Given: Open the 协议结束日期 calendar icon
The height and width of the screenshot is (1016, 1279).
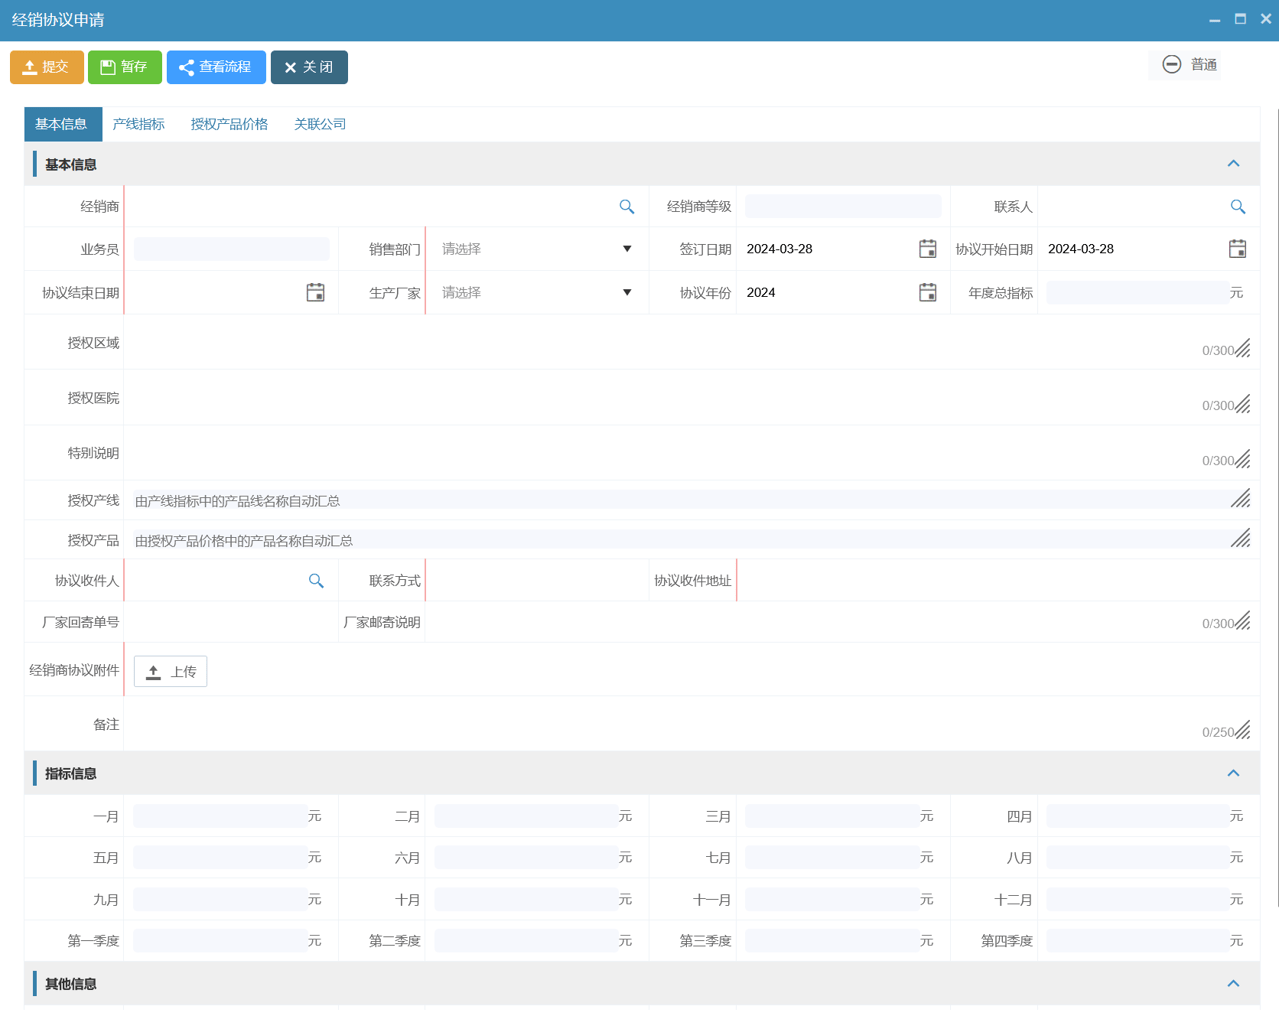Looking at the screenshot, I should click(x=315, y=293).
